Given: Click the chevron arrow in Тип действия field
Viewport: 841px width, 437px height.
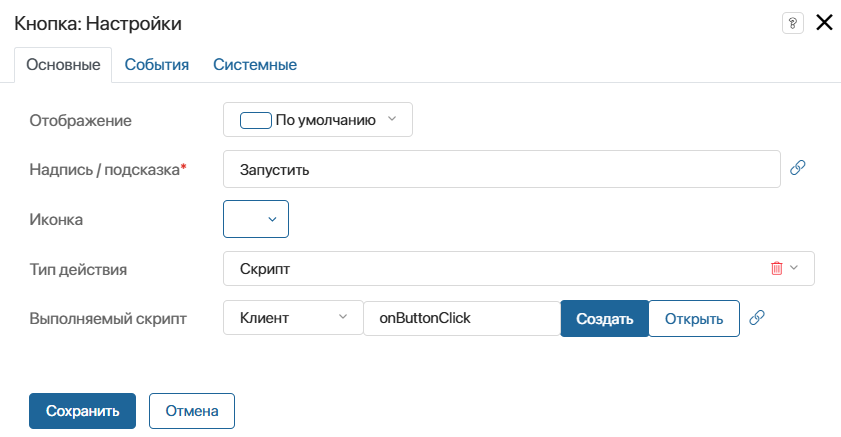Looking at the screenshot, I should coord(795,268).
